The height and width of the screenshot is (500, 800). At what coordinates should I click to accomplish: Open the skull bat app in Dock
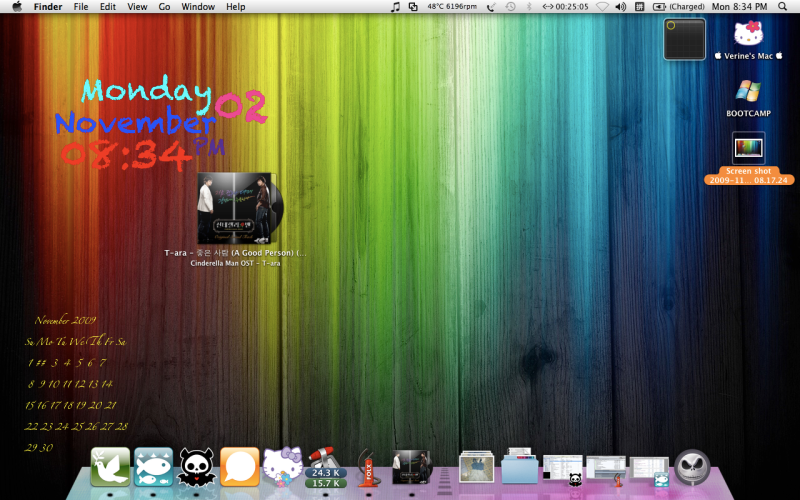(196, 467)
